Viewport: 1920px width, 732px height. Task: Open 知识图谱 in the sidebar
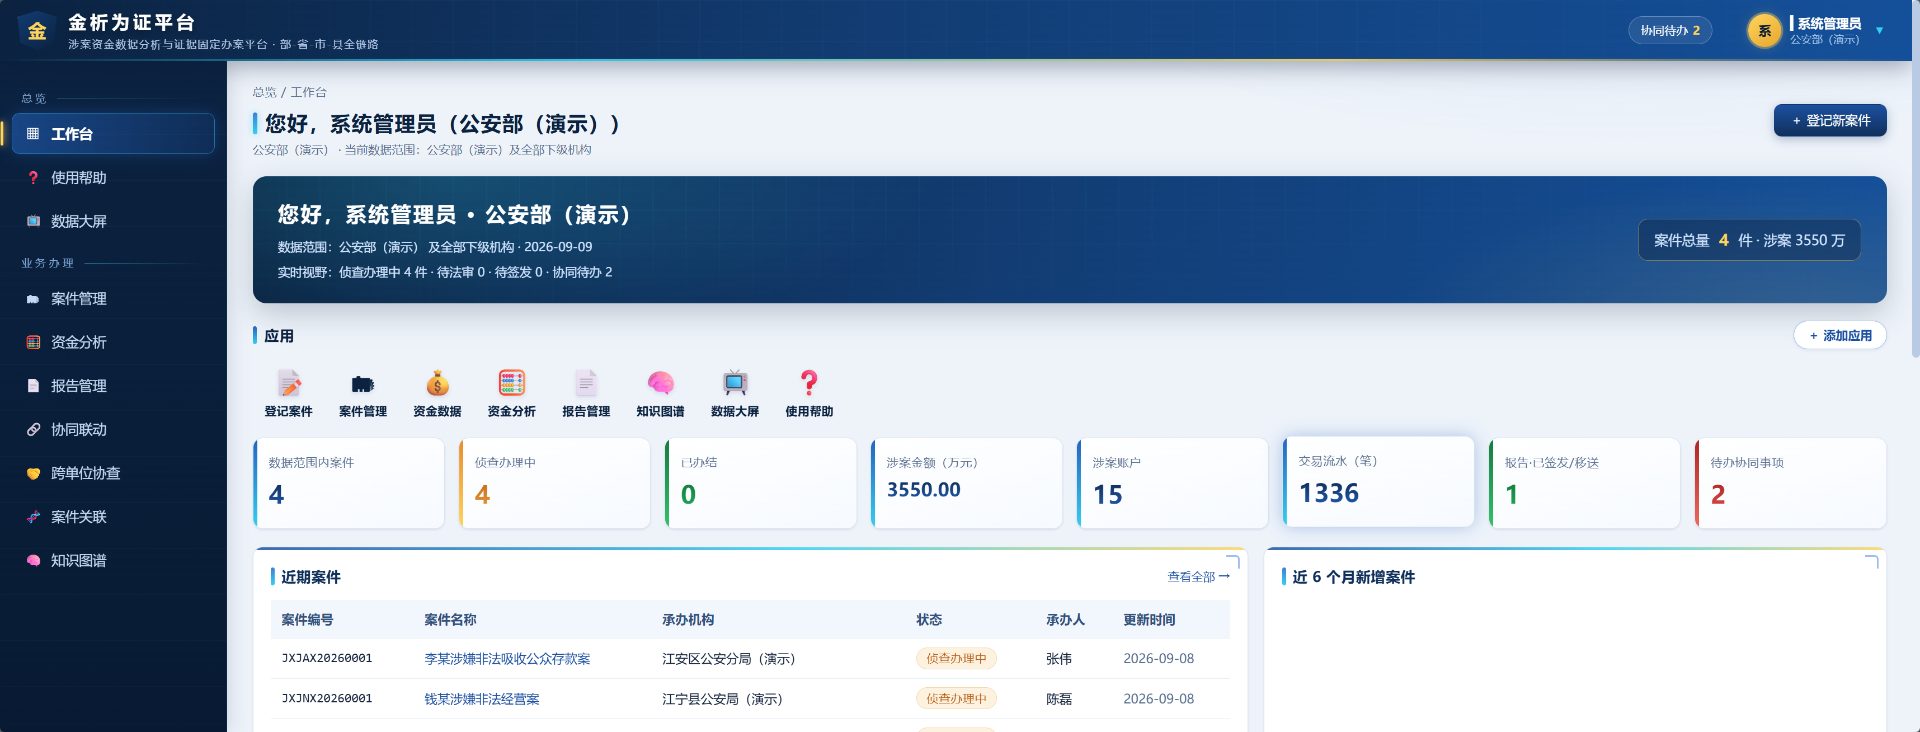click(113, 561)
